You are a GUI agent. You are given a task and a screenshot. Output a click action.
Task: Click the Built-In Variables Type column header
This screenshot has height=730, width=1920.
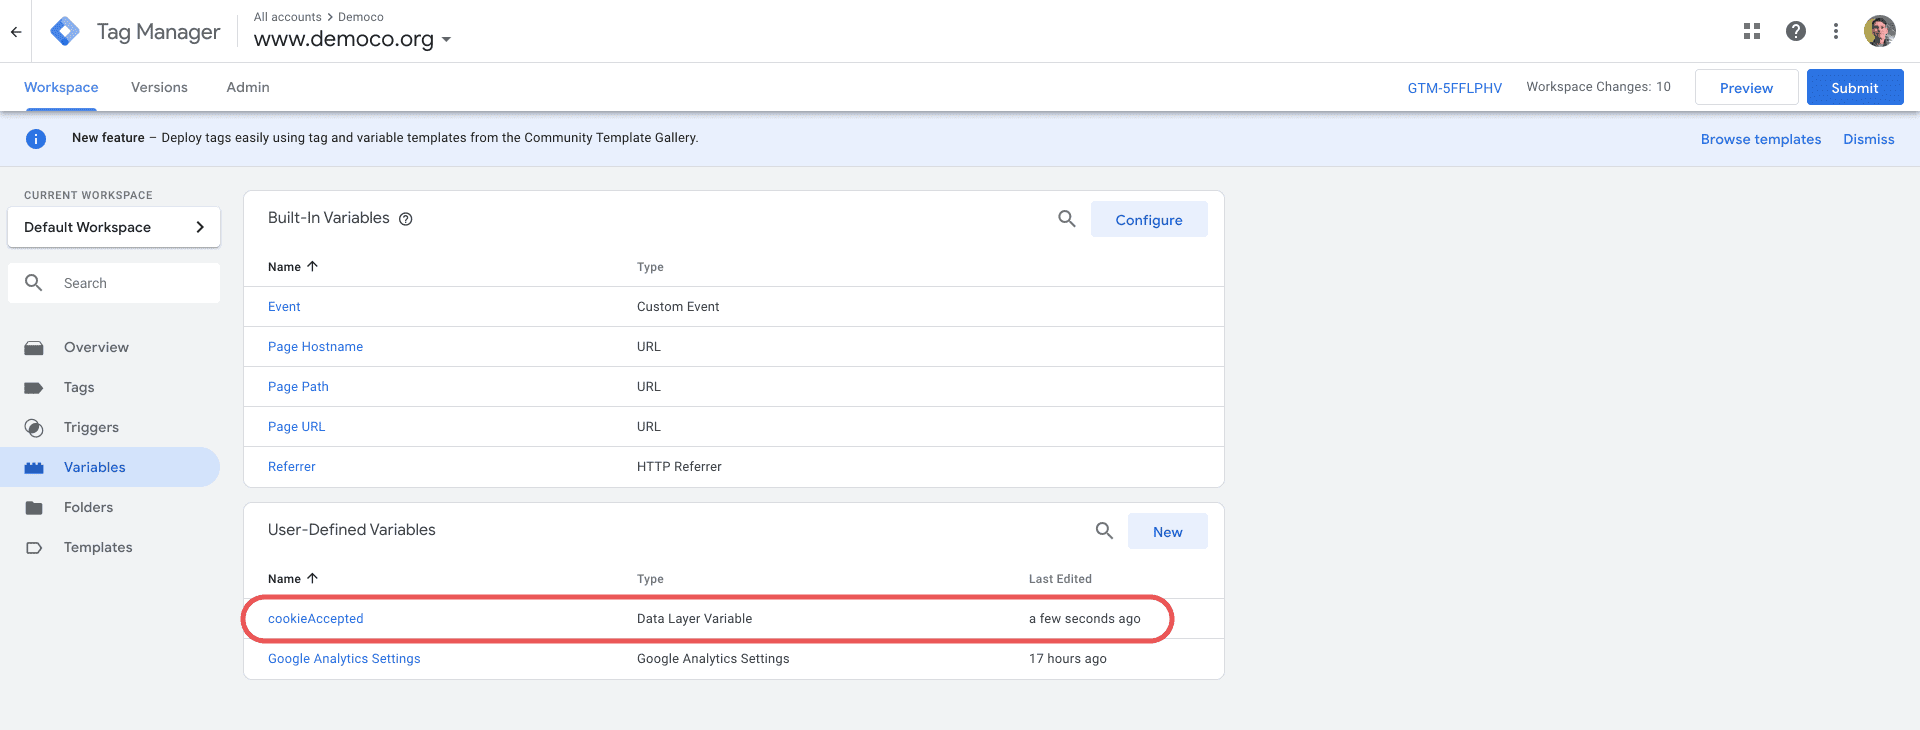(x=650, y=267)
